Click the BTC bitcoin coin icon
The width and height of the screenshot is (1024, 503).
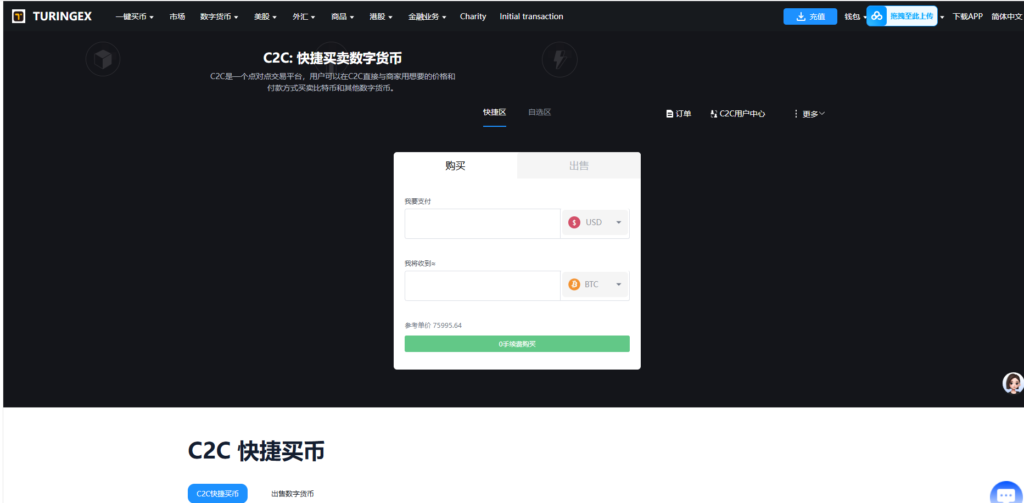[x=574, y=284]
